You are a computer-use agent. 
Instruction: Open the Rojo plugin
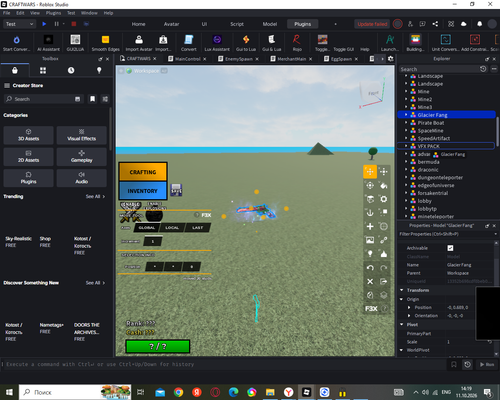[x=297, y=43]
